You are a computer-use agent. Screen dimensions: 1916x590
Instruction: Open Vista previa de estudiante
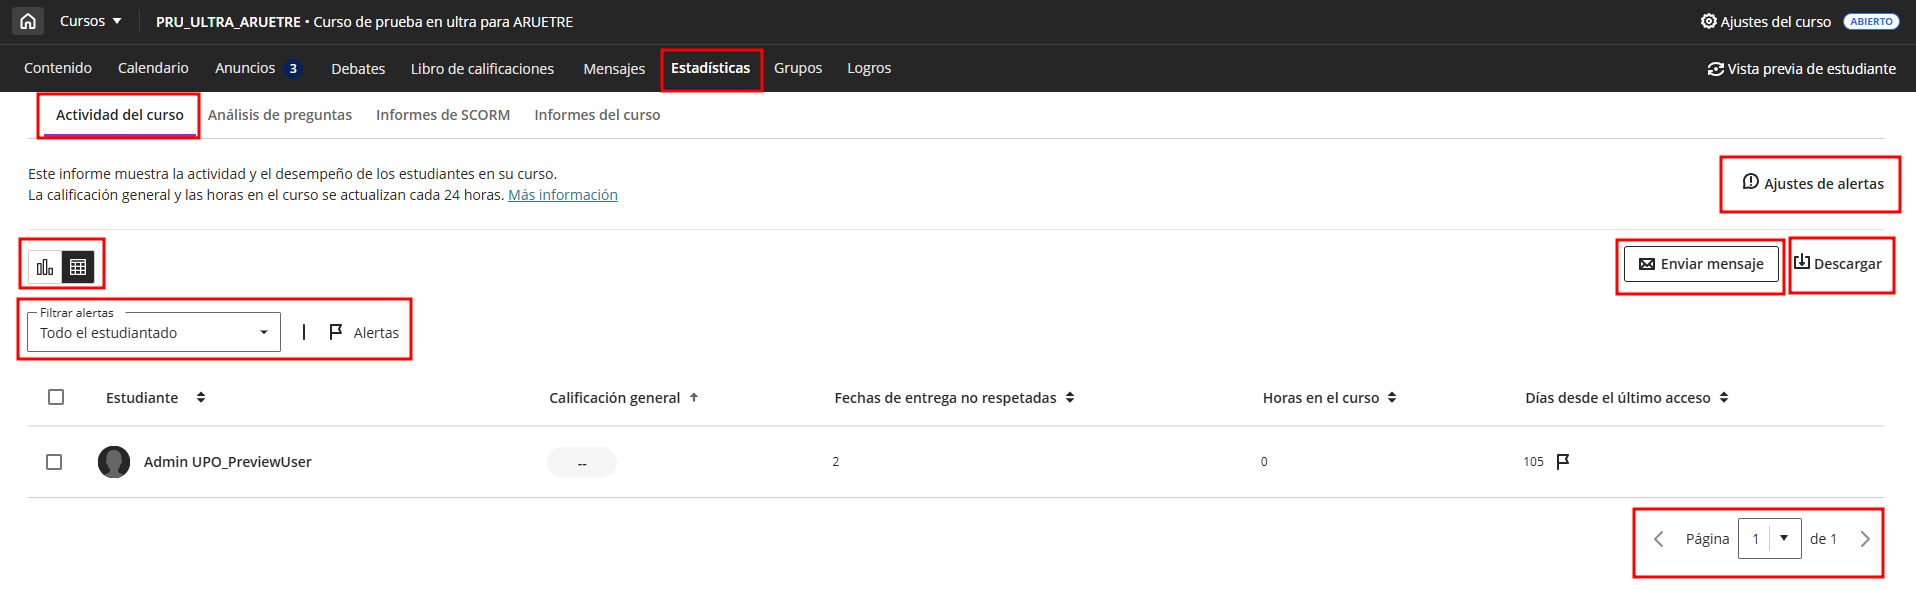pos(1801,69)
